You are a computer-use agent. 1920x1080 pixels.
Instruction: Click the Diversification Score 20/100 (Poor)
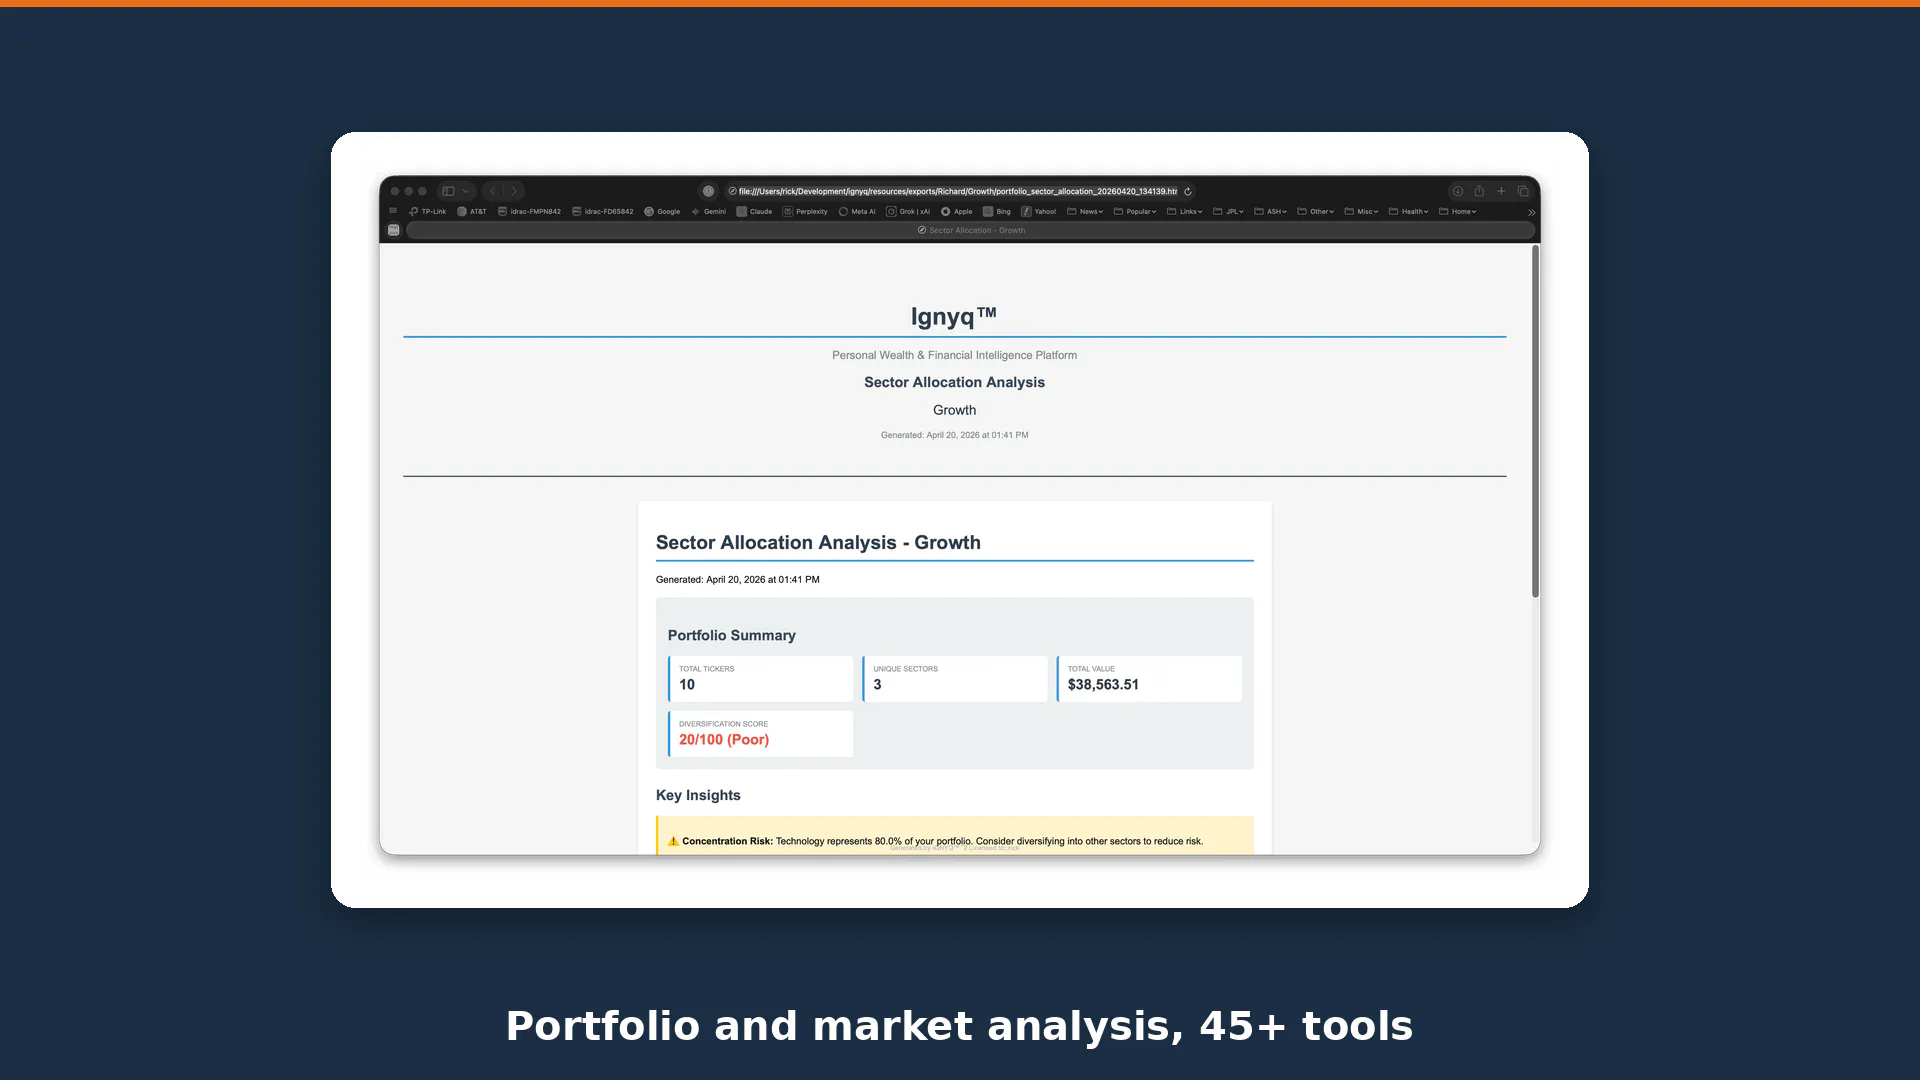click(x=724, y=740)
